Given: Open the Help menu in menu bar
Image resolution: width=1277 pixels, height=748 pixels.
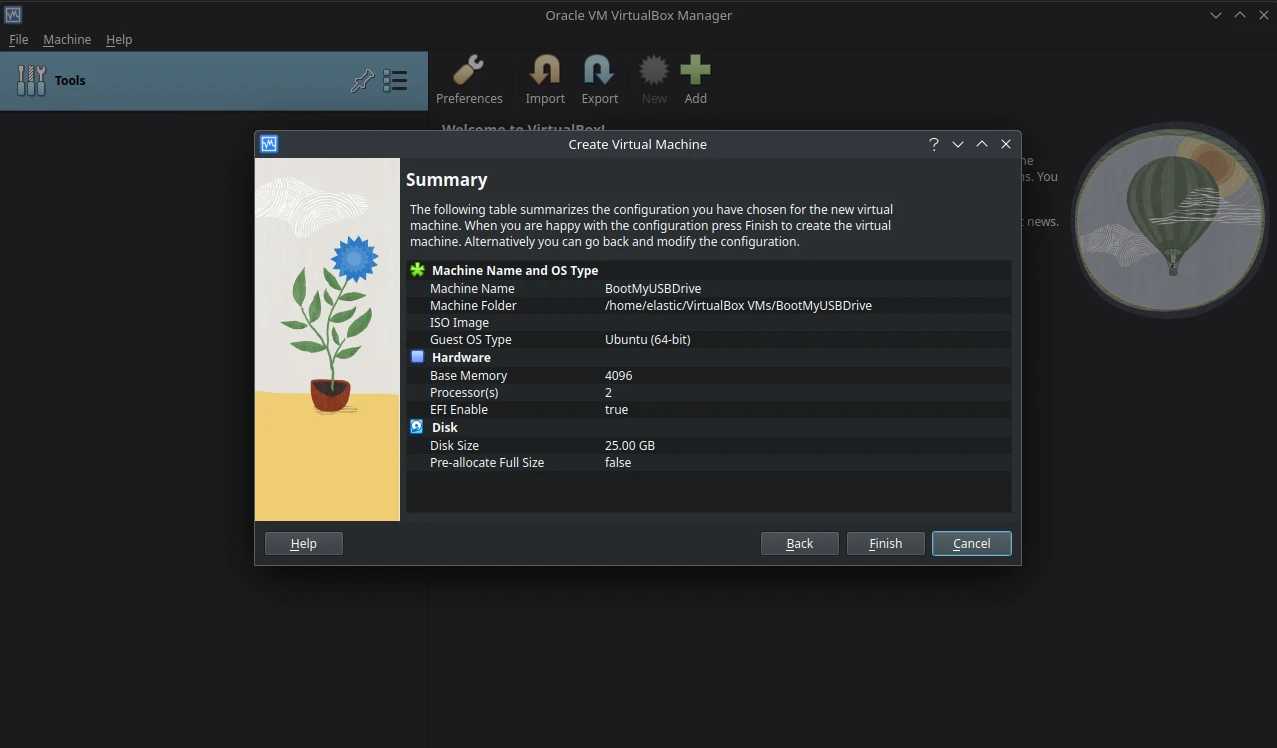Looking at the screenshot, I should 119,39.
